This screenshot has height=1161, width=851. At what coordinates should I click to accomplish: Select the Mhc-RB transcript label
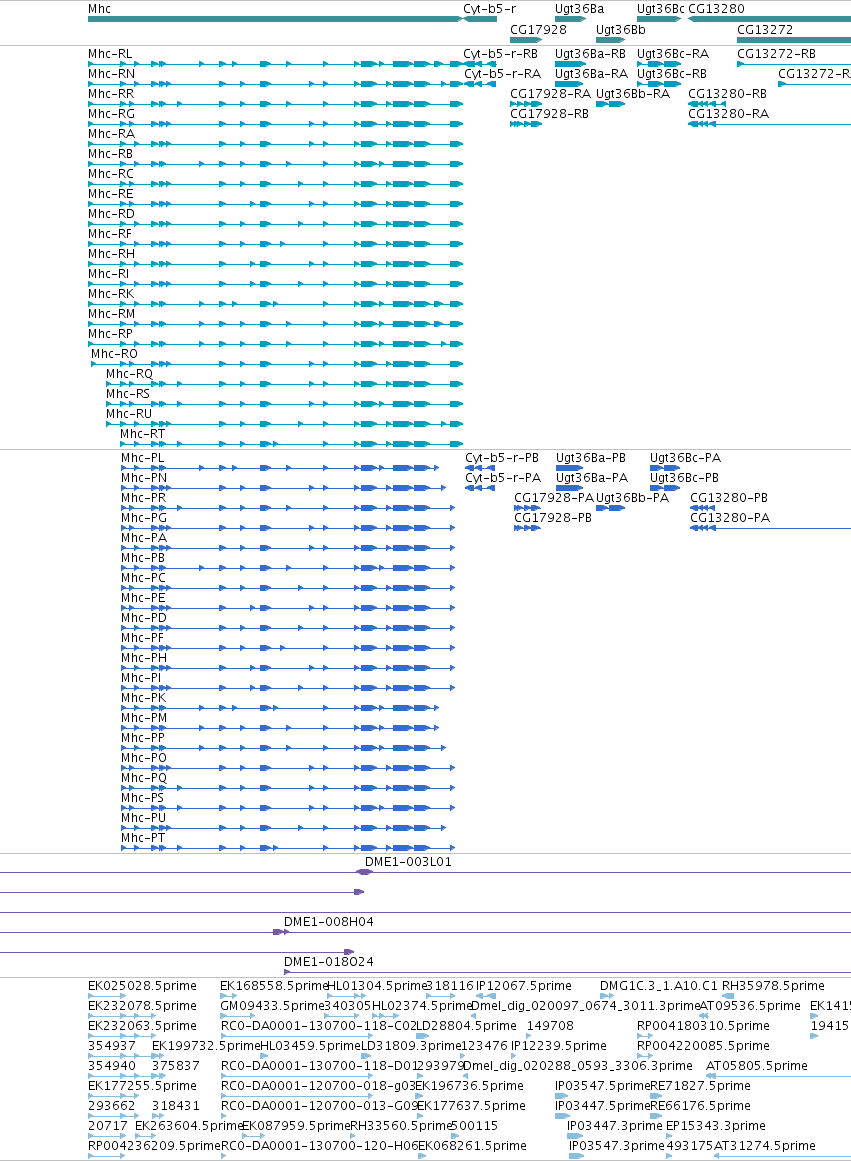[110, 154]
